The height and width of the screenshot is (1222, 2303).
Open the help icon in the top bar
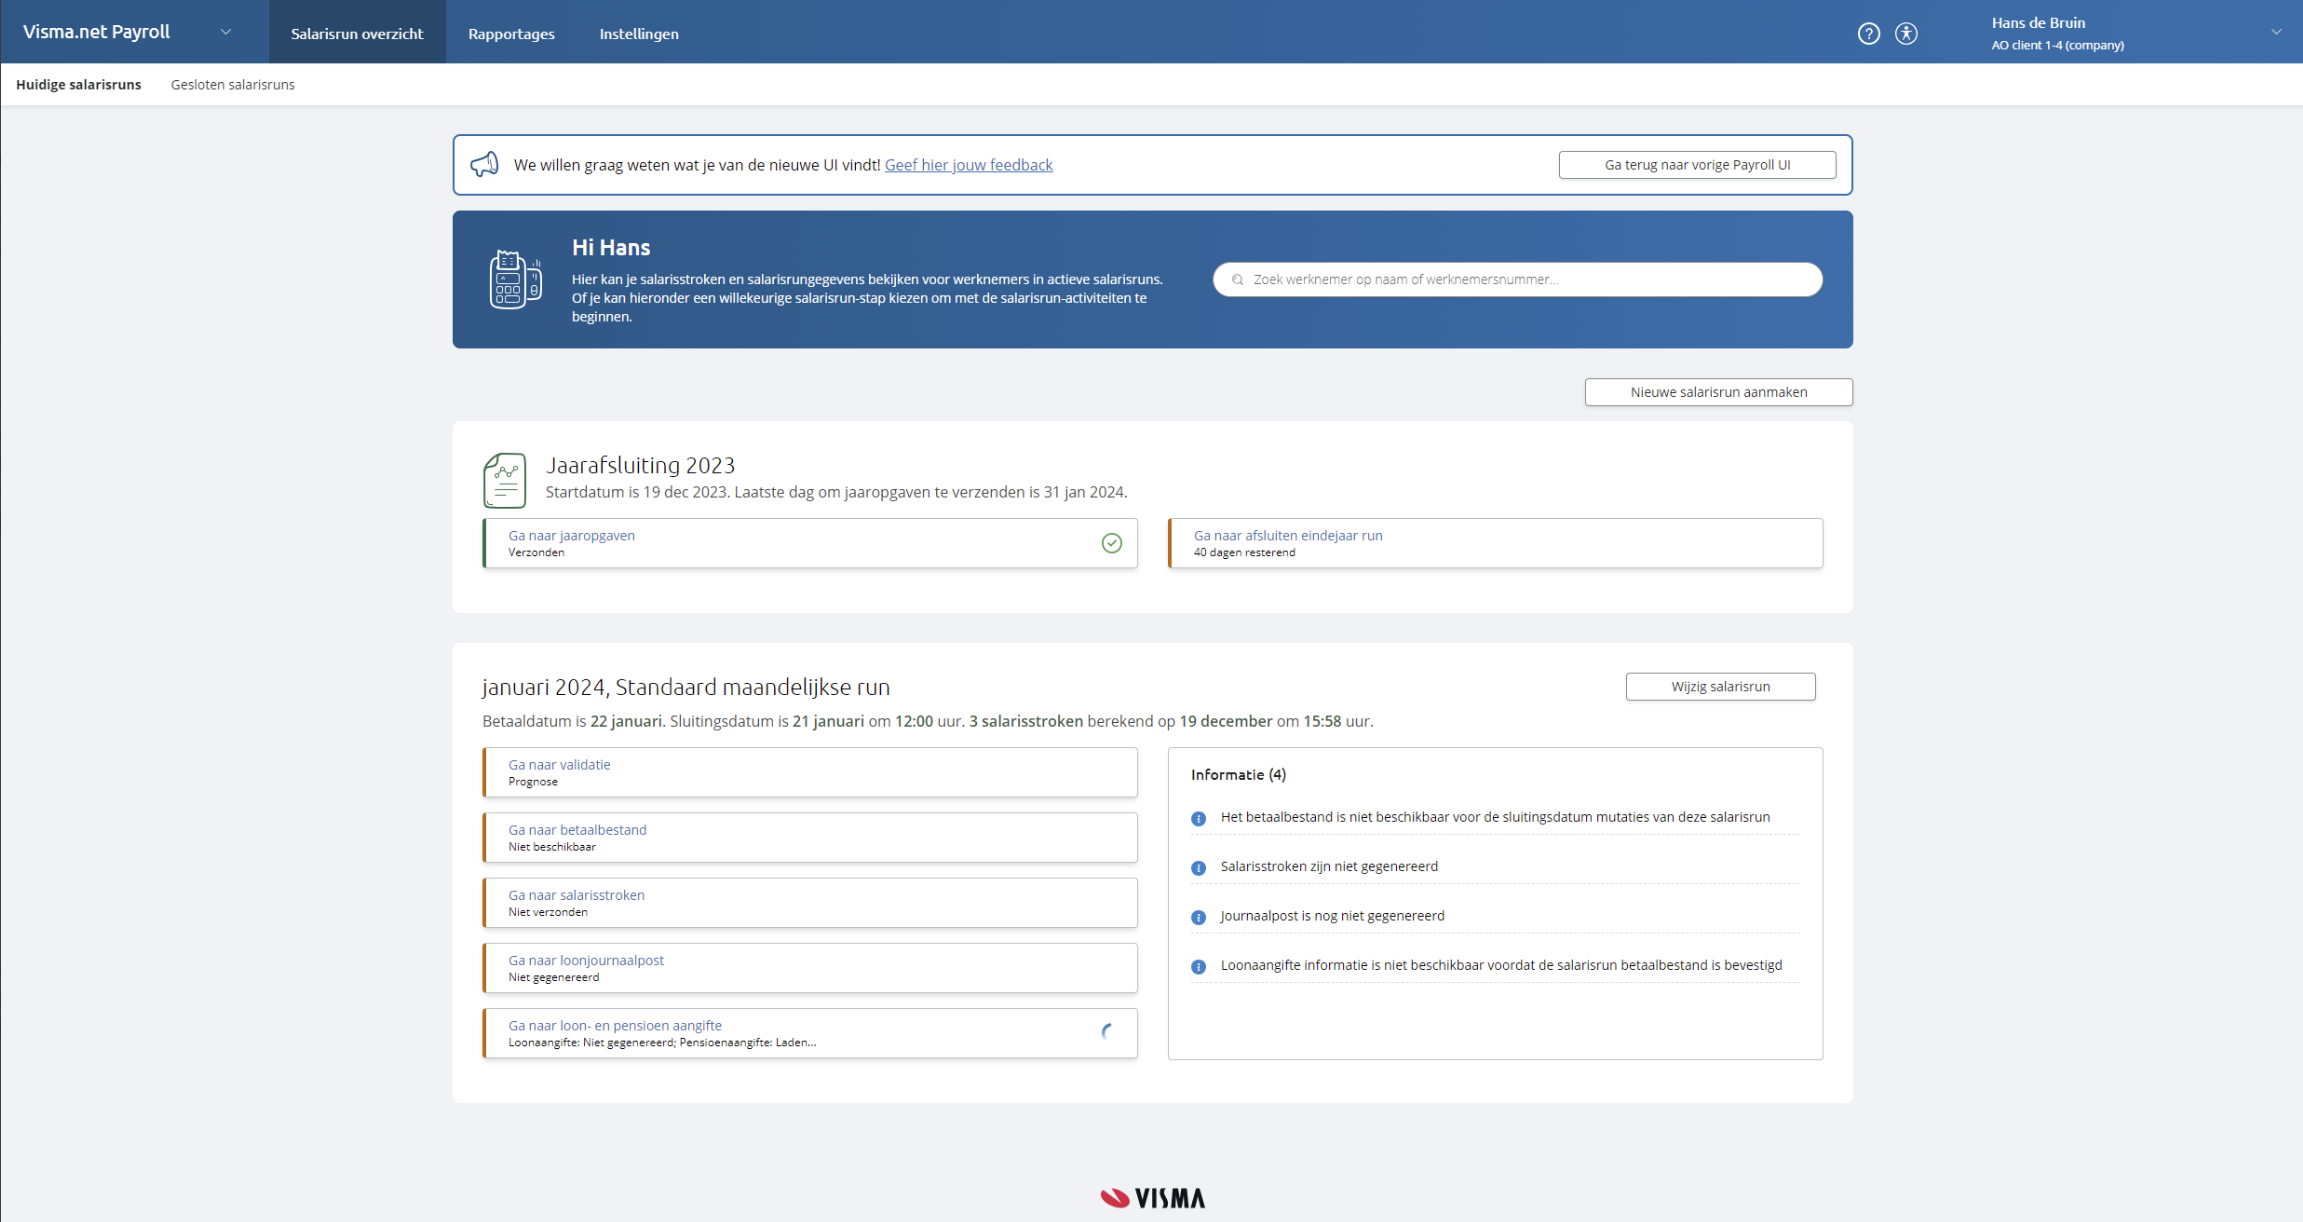click(1868, 33)
